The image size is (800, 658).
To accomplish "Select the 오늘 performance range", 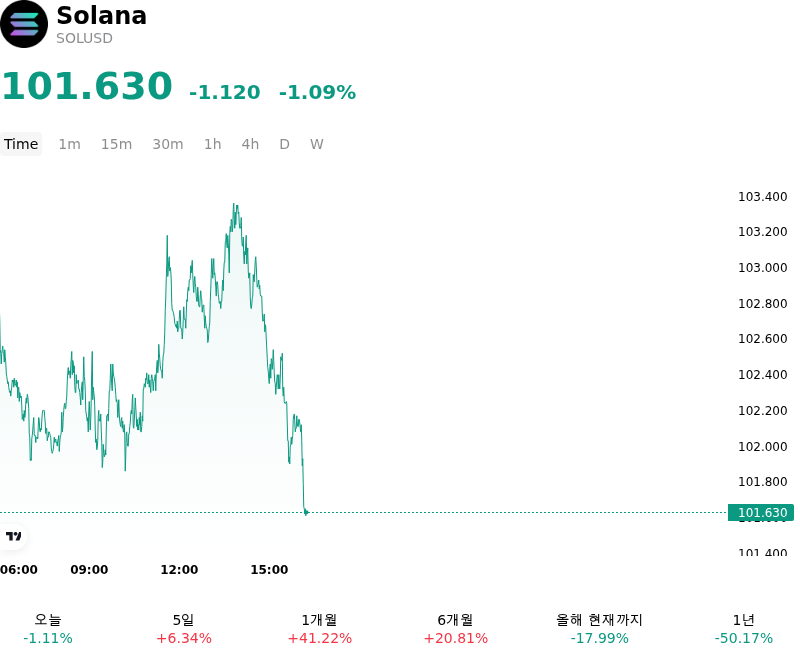I will coord(48,629).
